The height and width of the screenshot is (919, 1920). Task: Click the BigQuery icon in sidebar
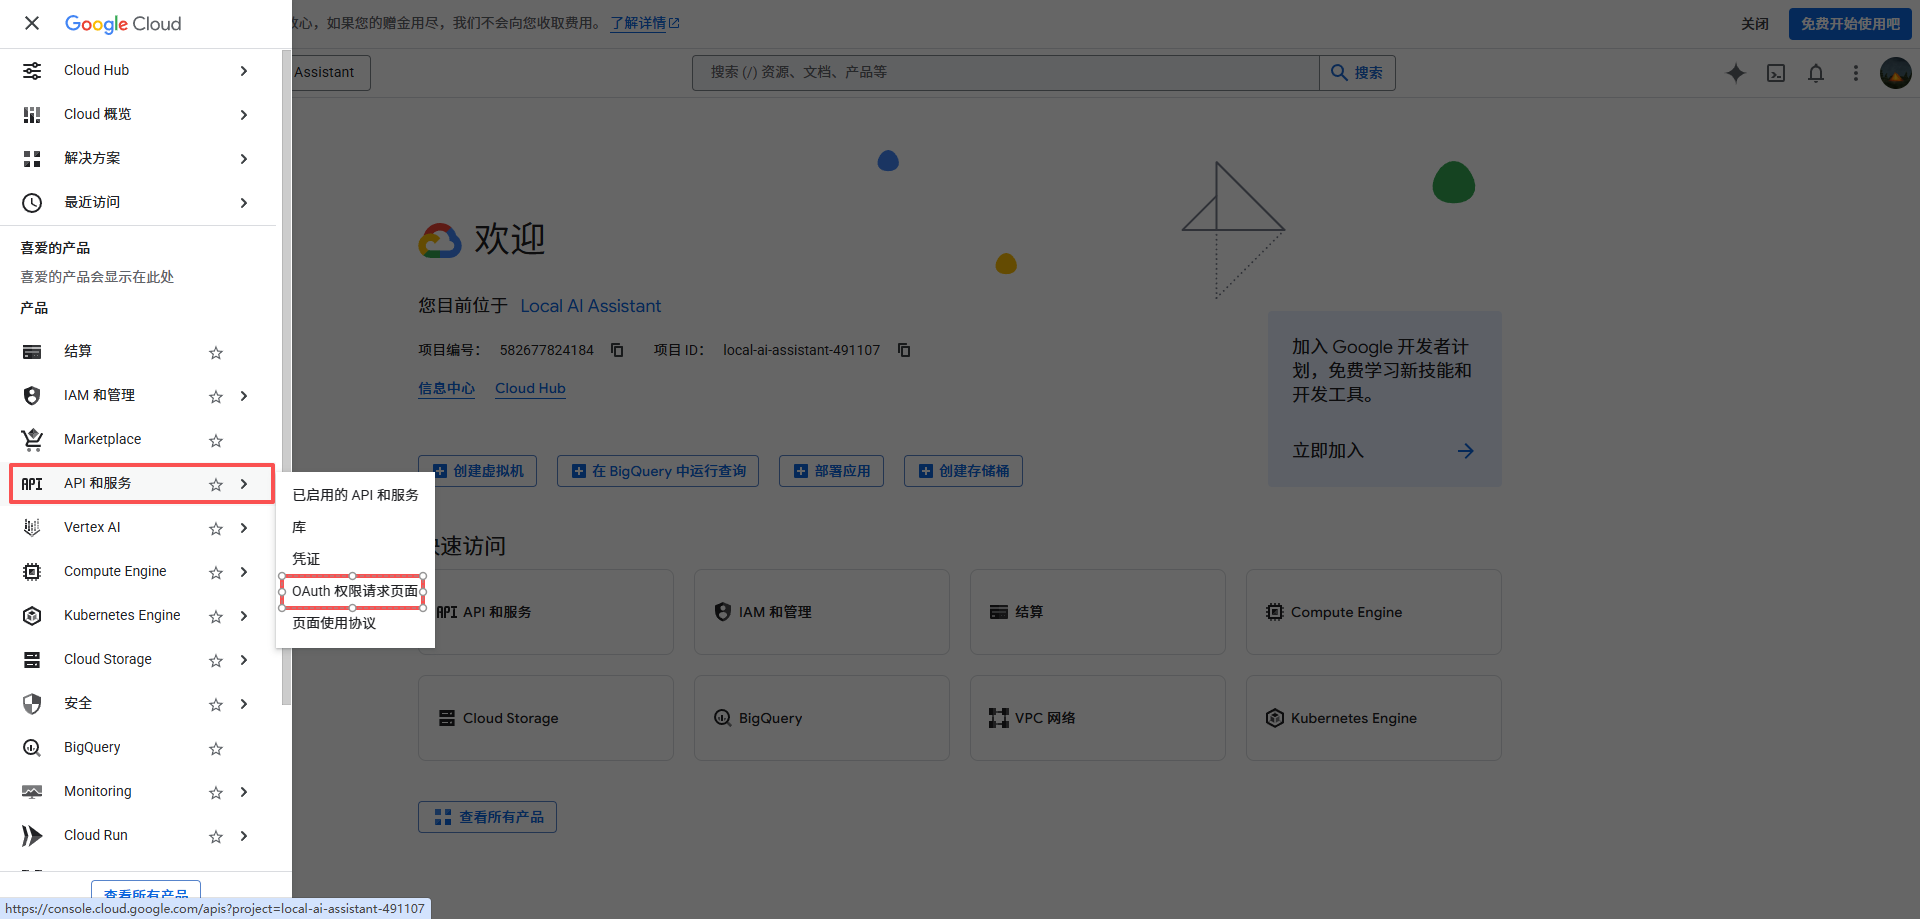click(32, 748)
